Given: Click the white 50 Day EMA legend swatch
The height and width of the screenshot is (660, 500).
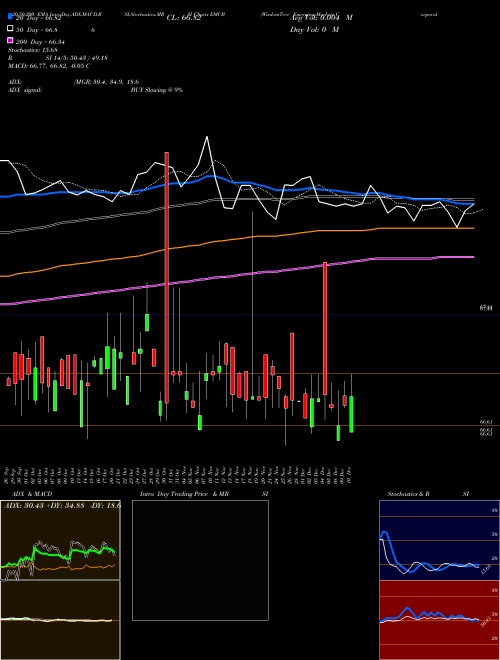Looking at the screenshot, I should 10,29.
